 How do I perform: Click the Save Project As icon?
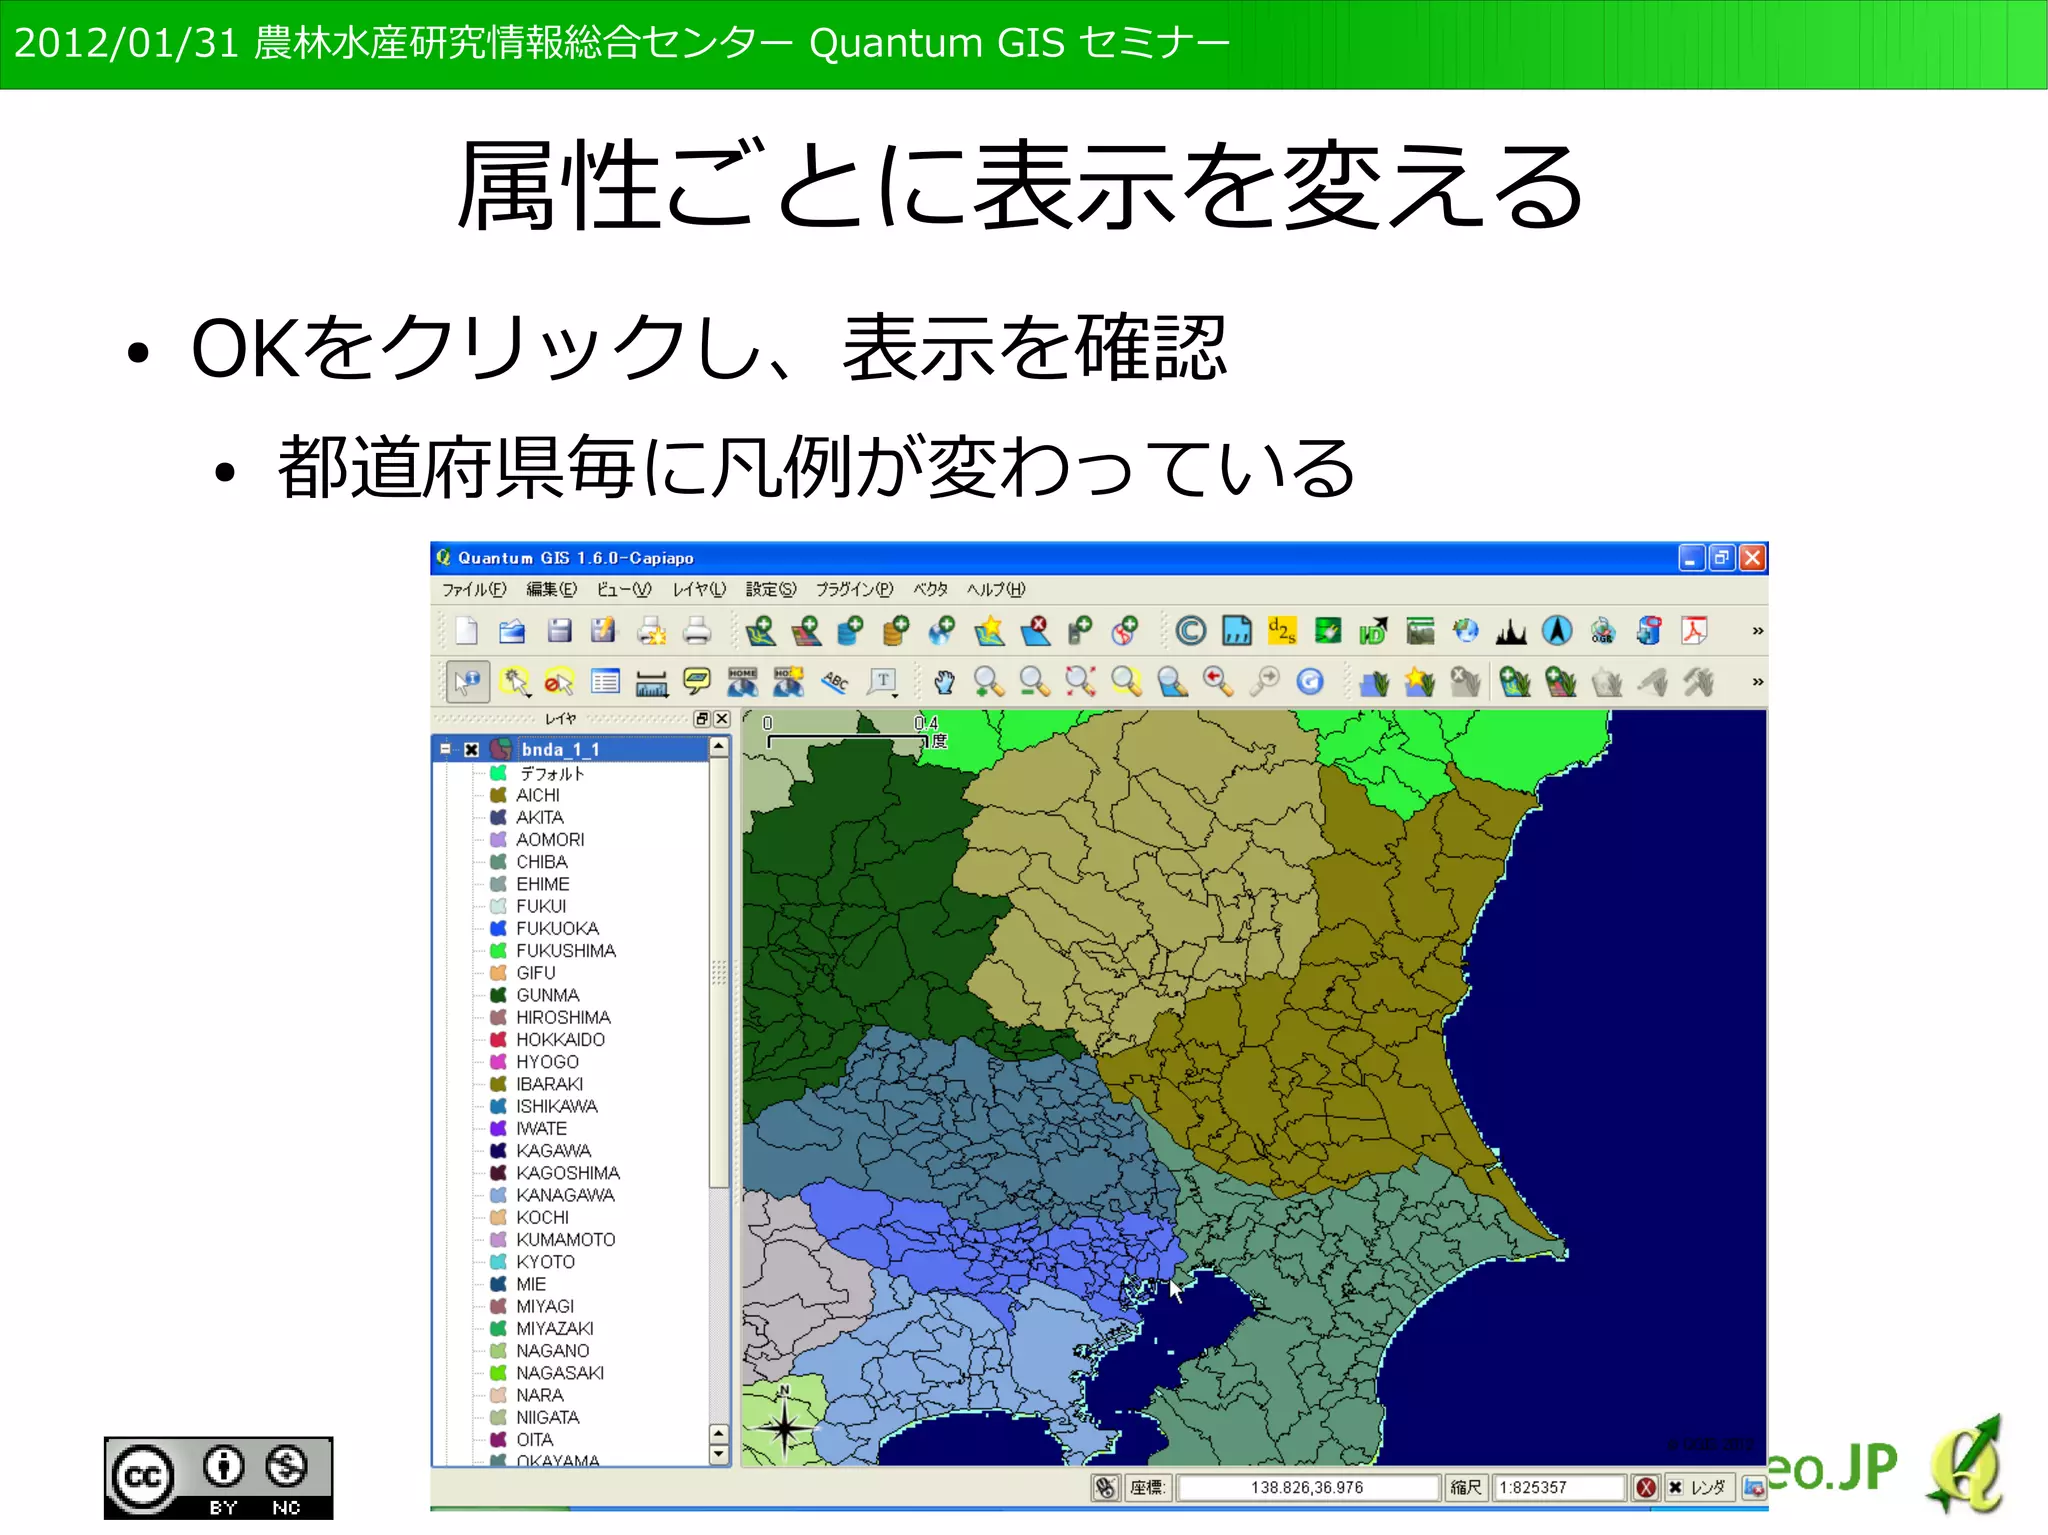tap(604, 631)
